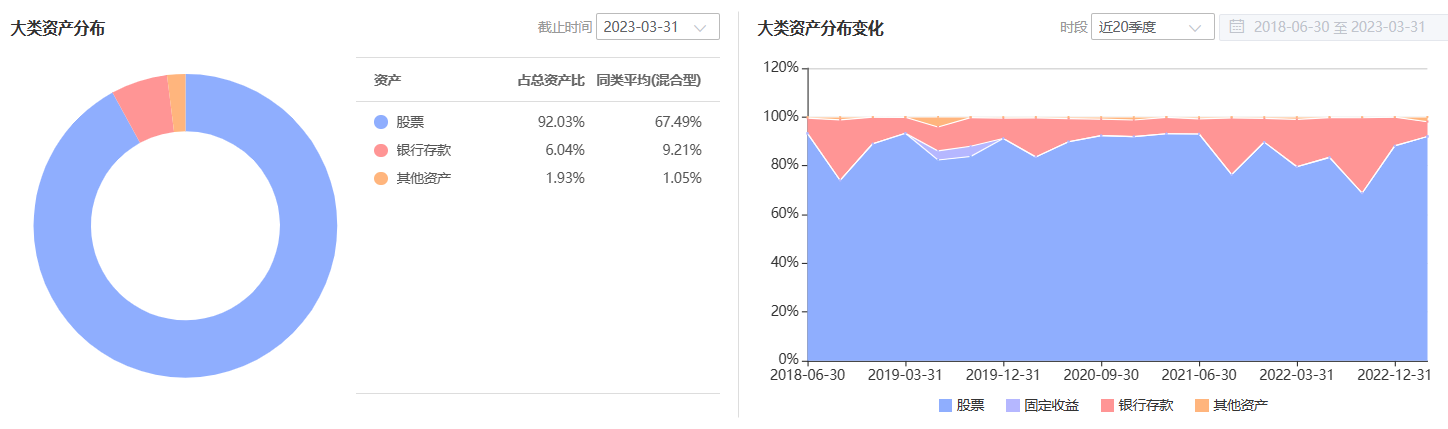This screenshot has width=1448, height=429.
Task: Click the 股票 row in asset table
Action: click(538, 122)
